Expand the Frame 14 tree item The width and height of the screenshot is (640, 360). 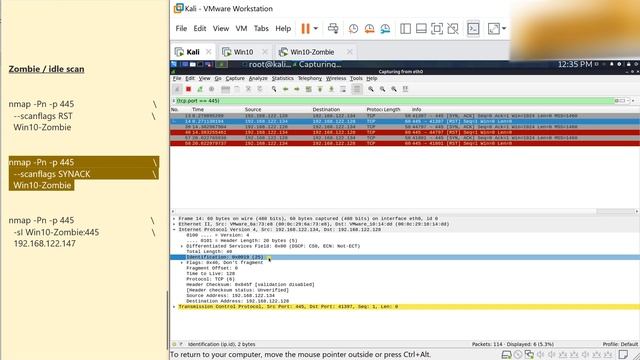coord(174,219)
